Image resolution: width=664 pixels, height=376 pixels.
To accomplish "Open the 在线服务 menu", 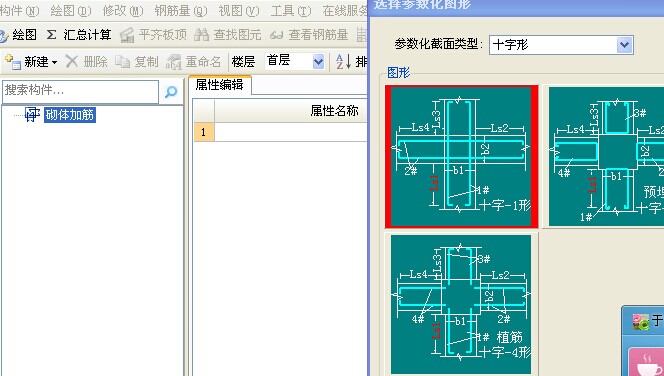I will pos(345,10).
